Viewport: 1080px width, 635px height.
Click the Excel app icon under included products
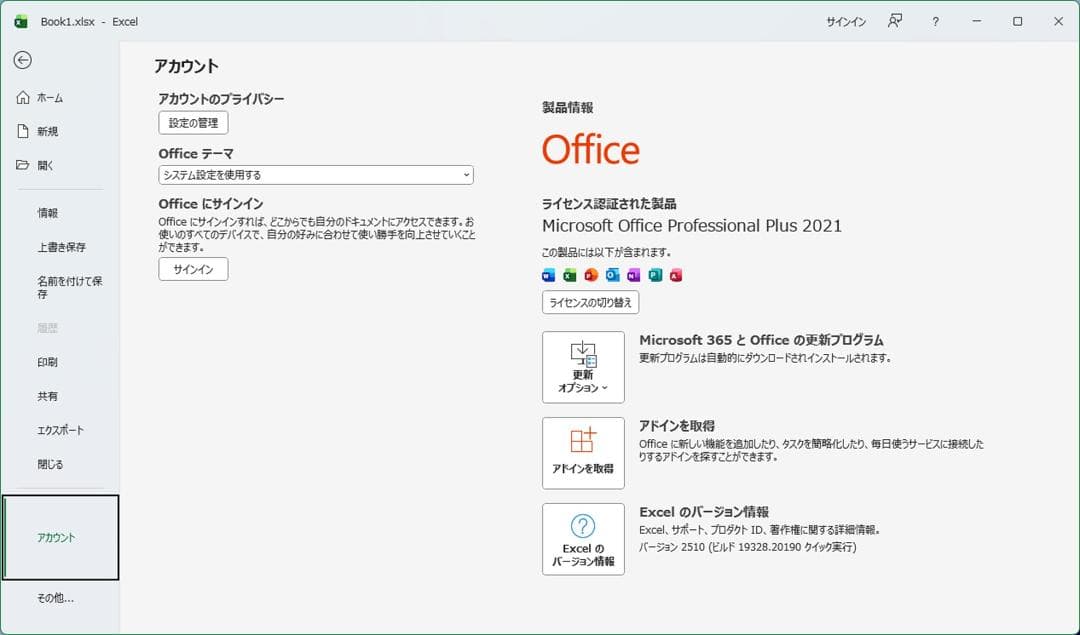click(x=570, y=275)
